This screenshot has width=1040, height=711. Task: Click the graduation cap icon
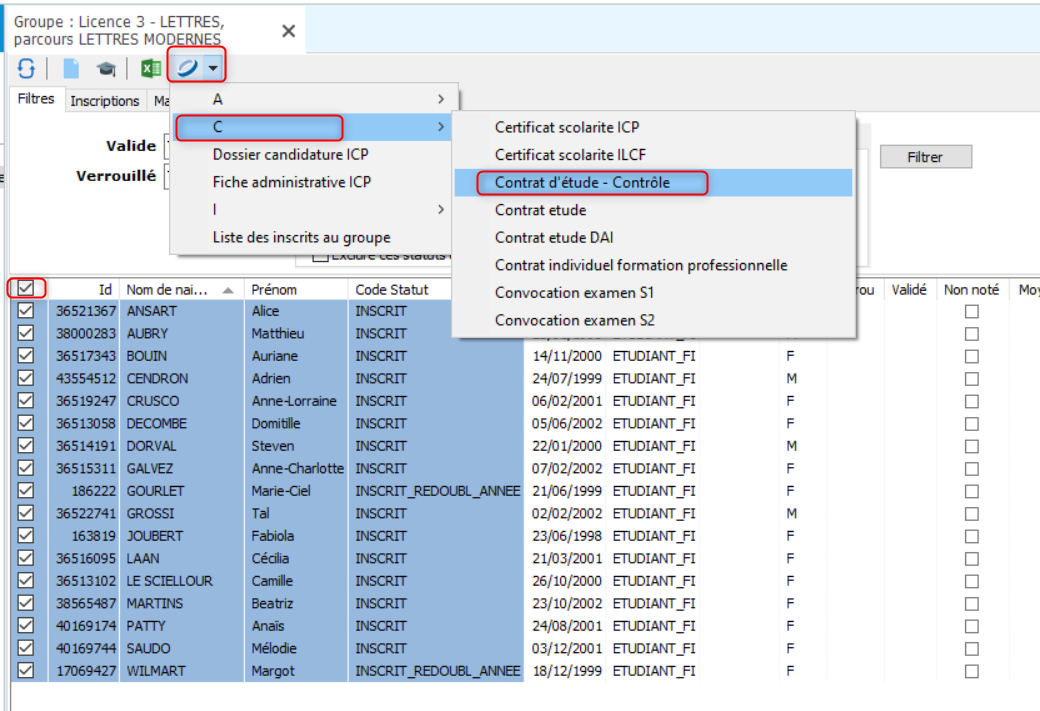coord(105,68)
